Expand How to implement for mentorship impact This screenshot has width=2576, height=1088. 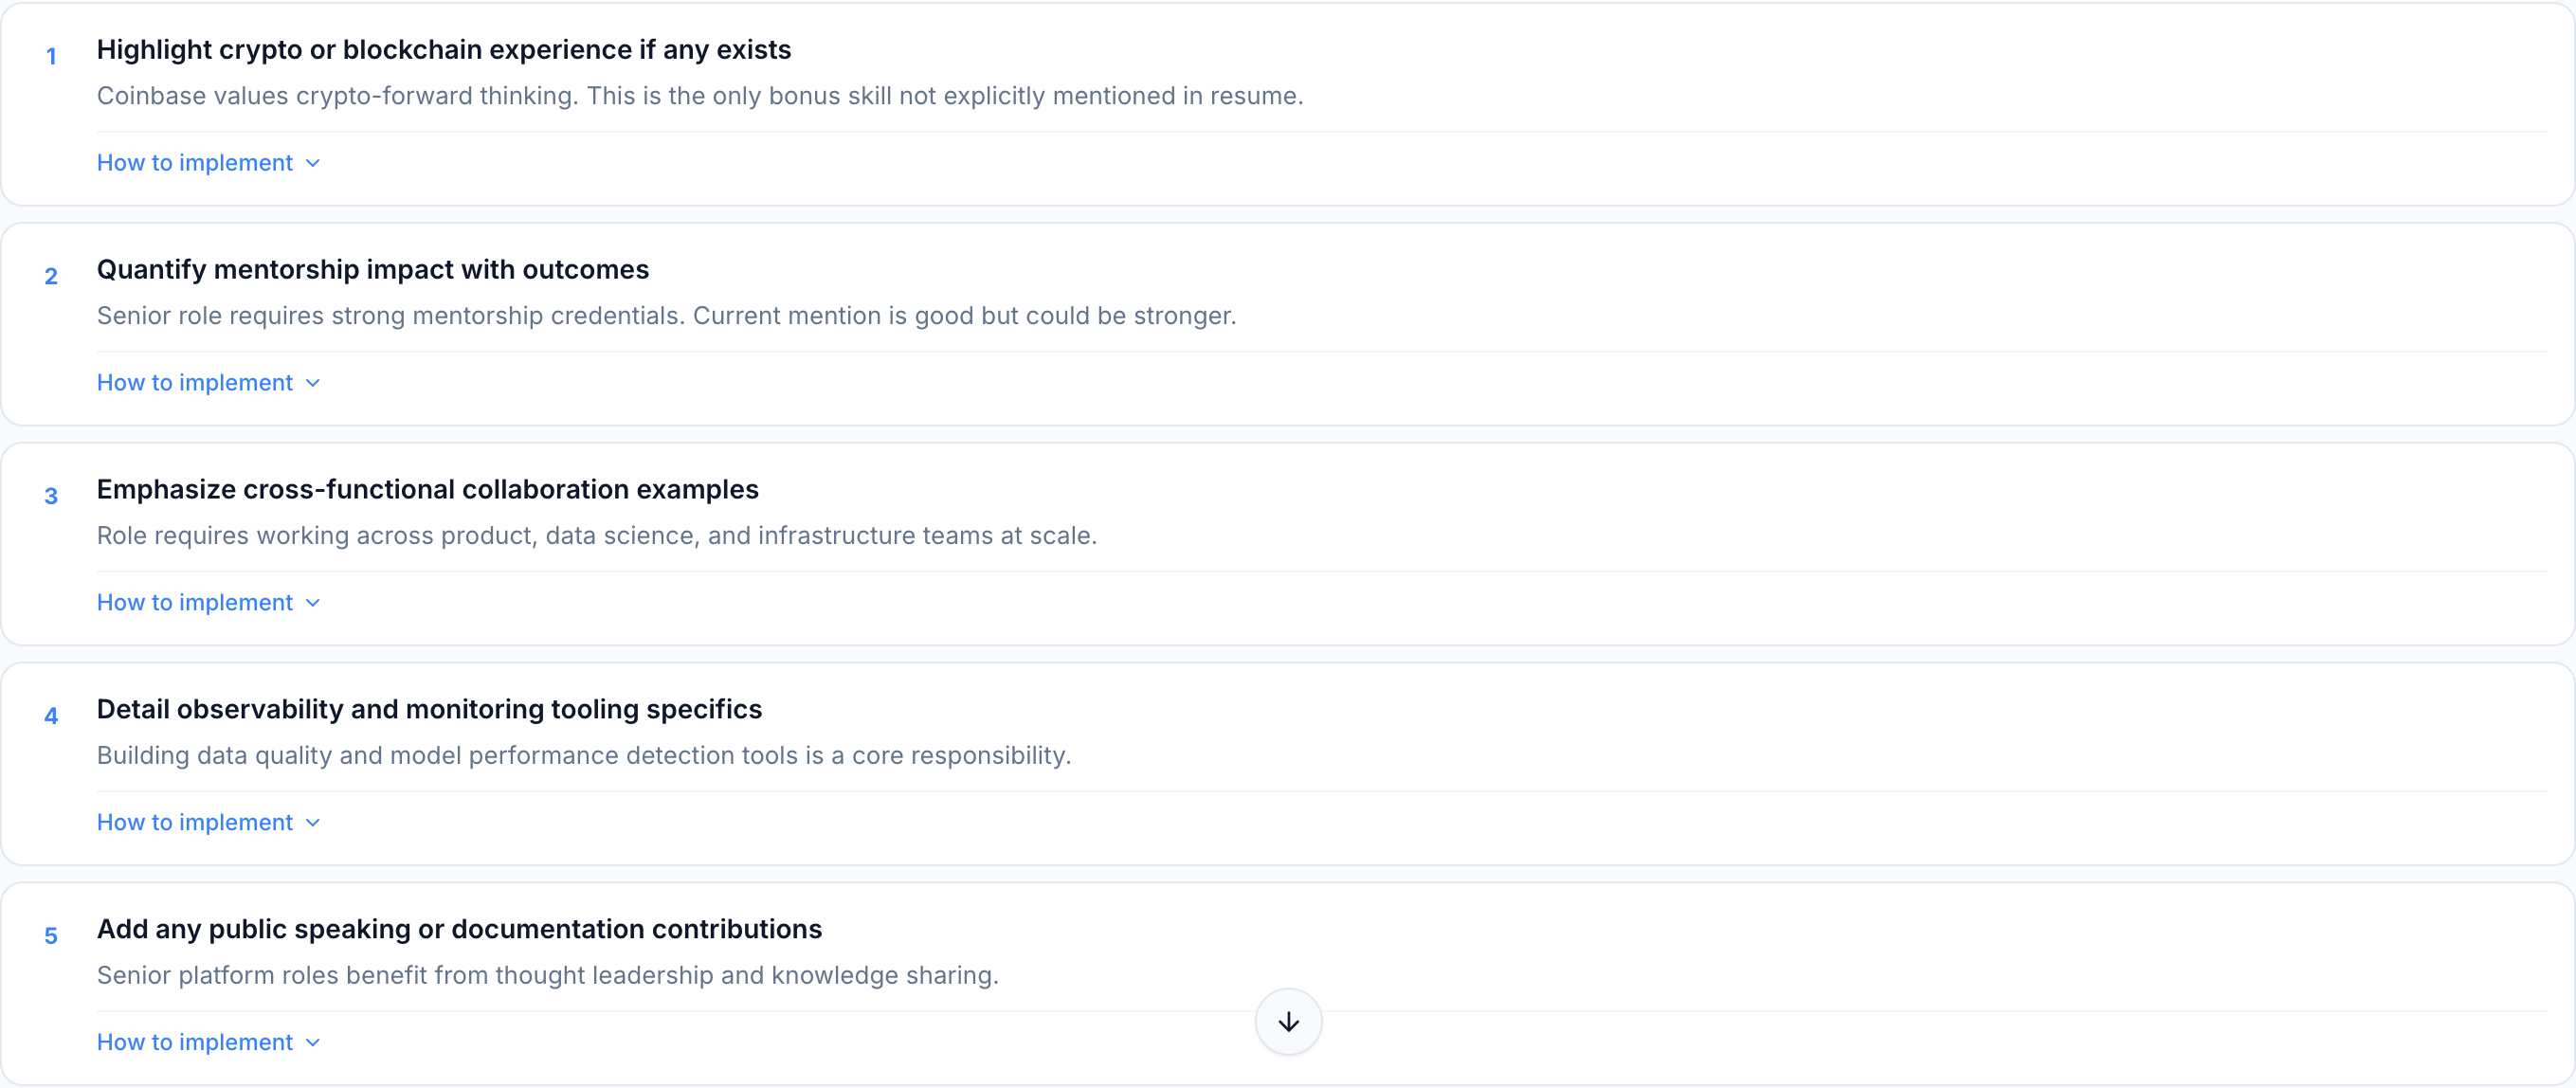click(208, 383)
